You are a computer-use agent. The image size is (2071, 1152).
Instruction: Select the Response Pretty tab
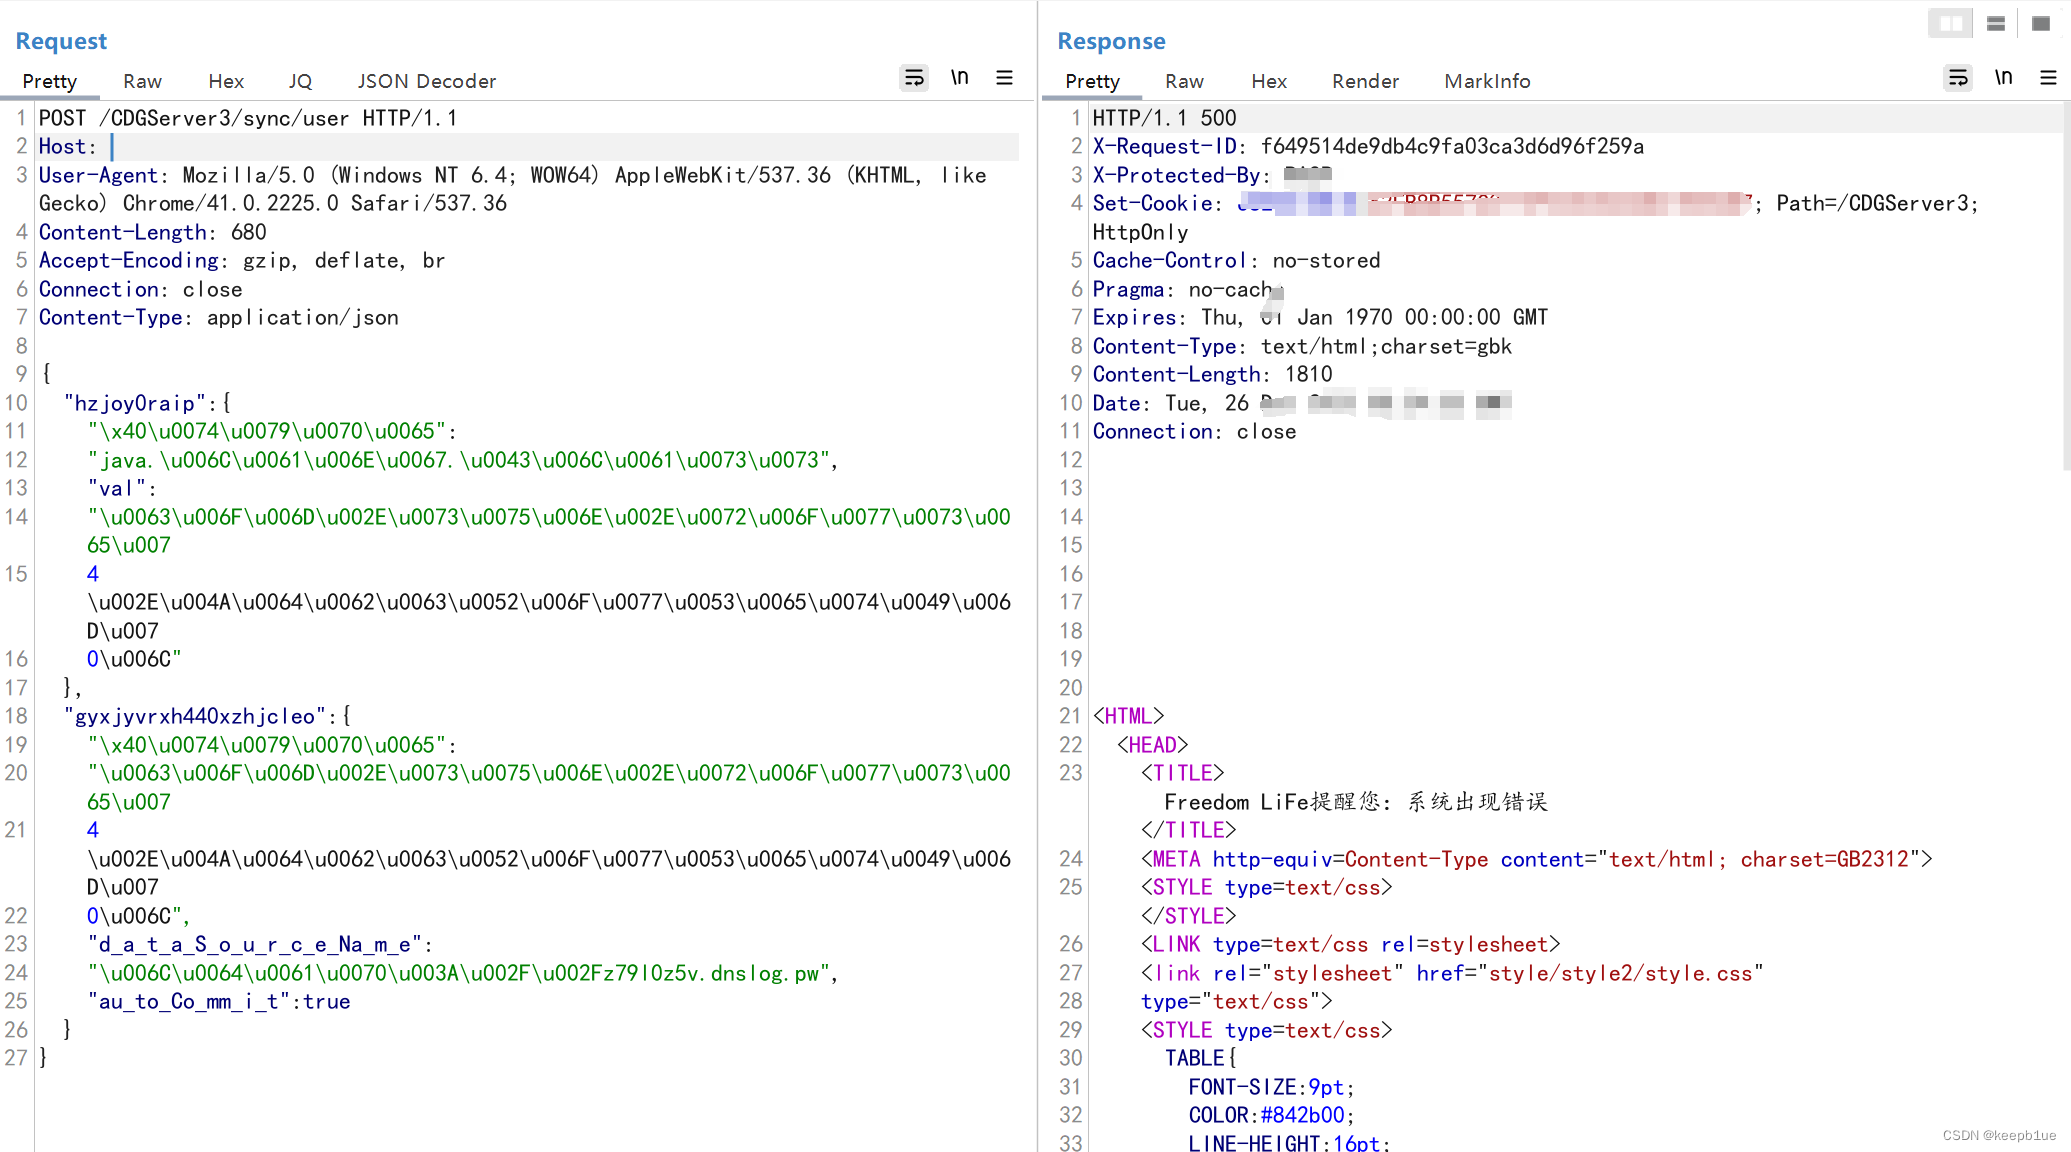(1092, 81)
